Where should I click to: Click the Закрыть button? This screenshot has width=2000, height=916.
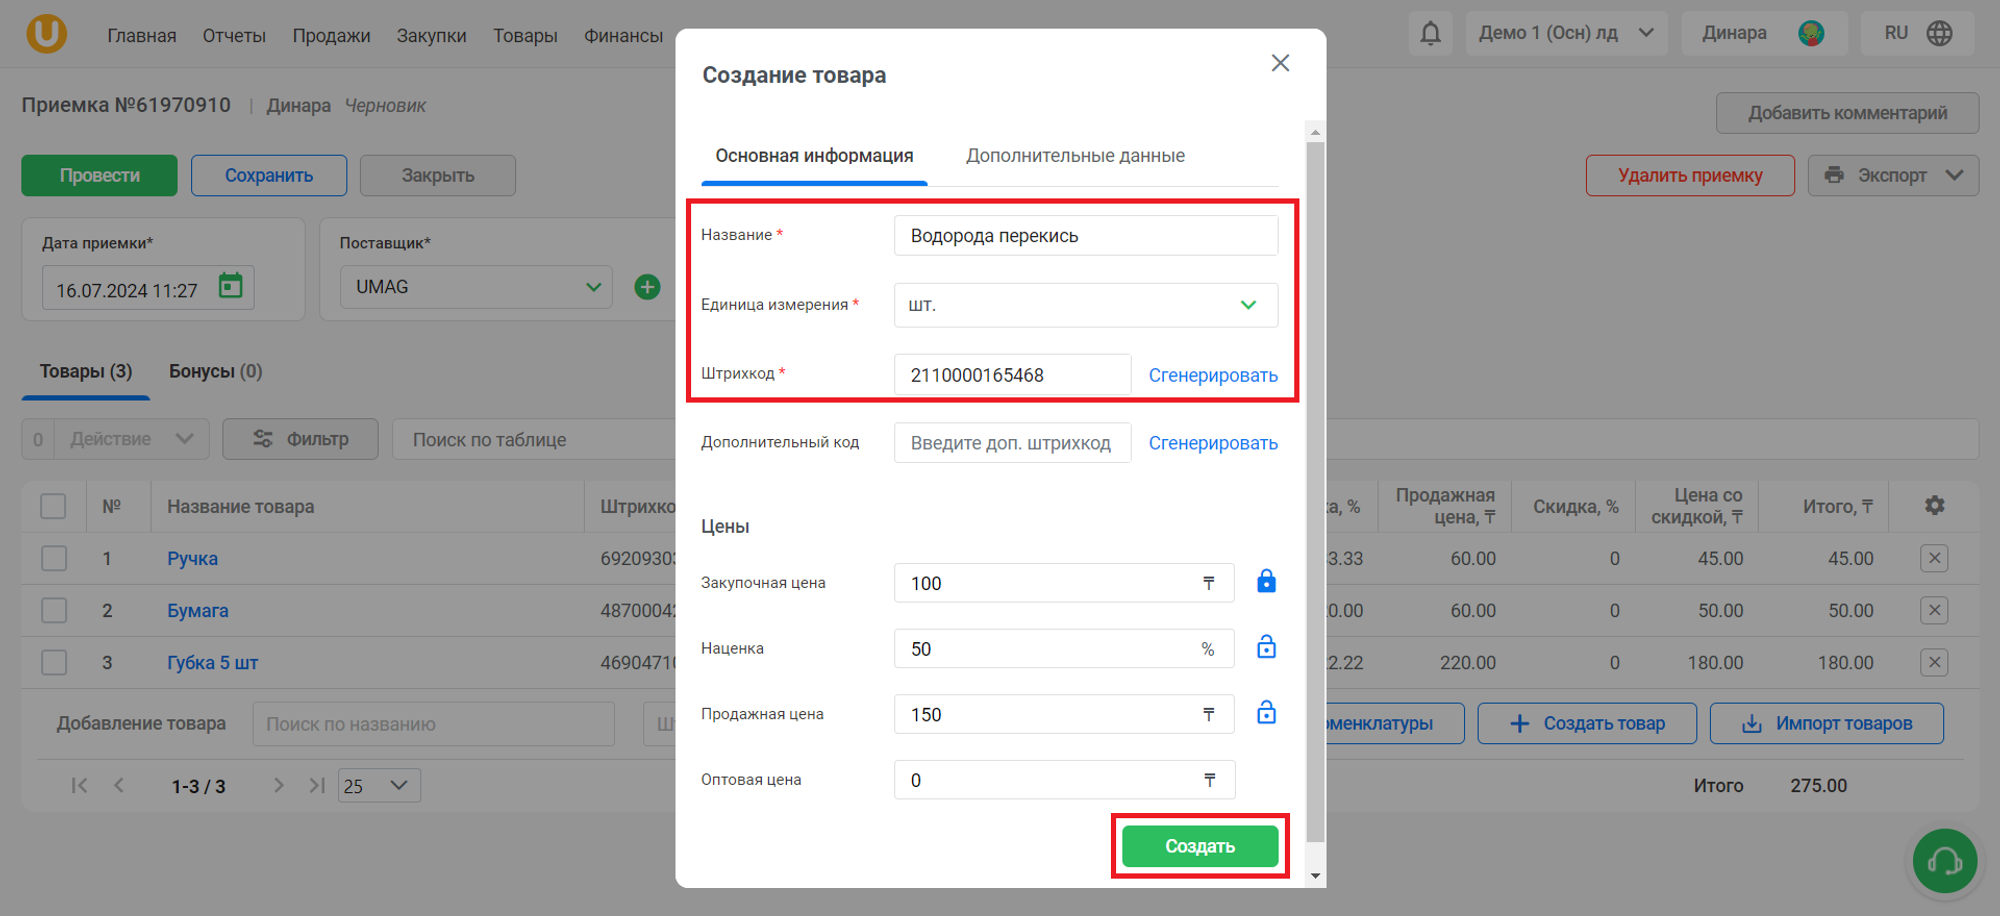[x=438, y=175]
